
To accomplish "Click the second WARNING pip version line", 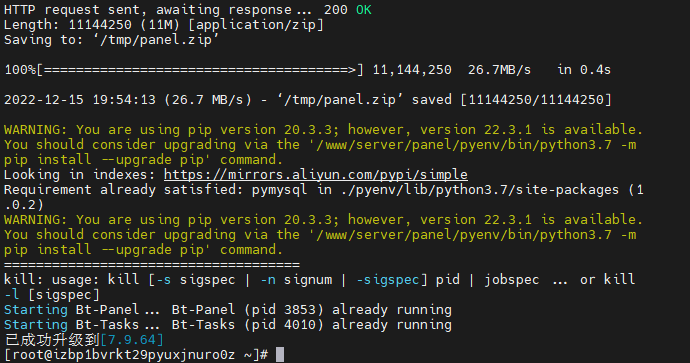I will tap(323, 220).
